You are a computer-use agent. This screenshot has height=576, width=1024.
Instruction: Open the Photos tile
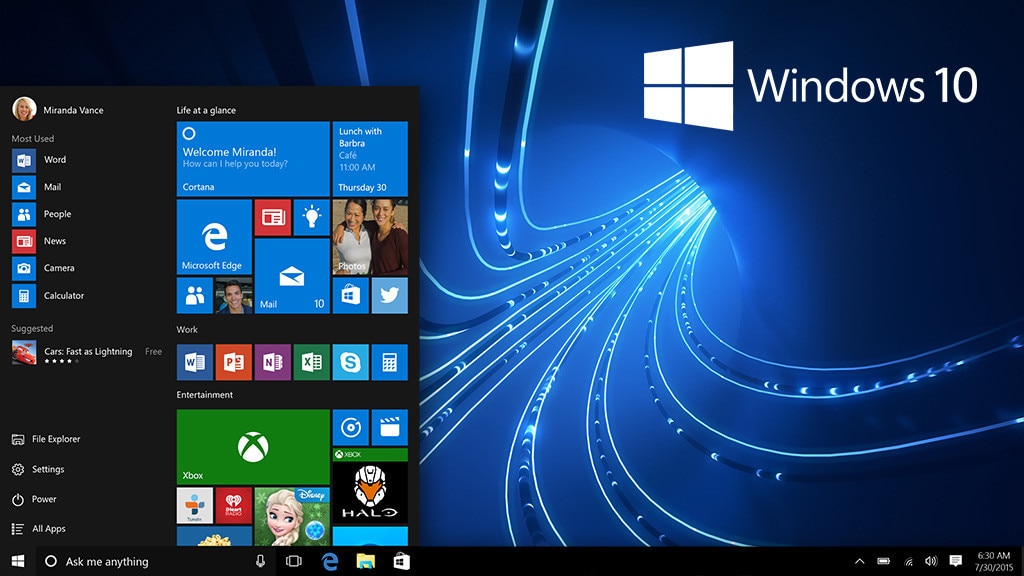(x=370, y=237)
